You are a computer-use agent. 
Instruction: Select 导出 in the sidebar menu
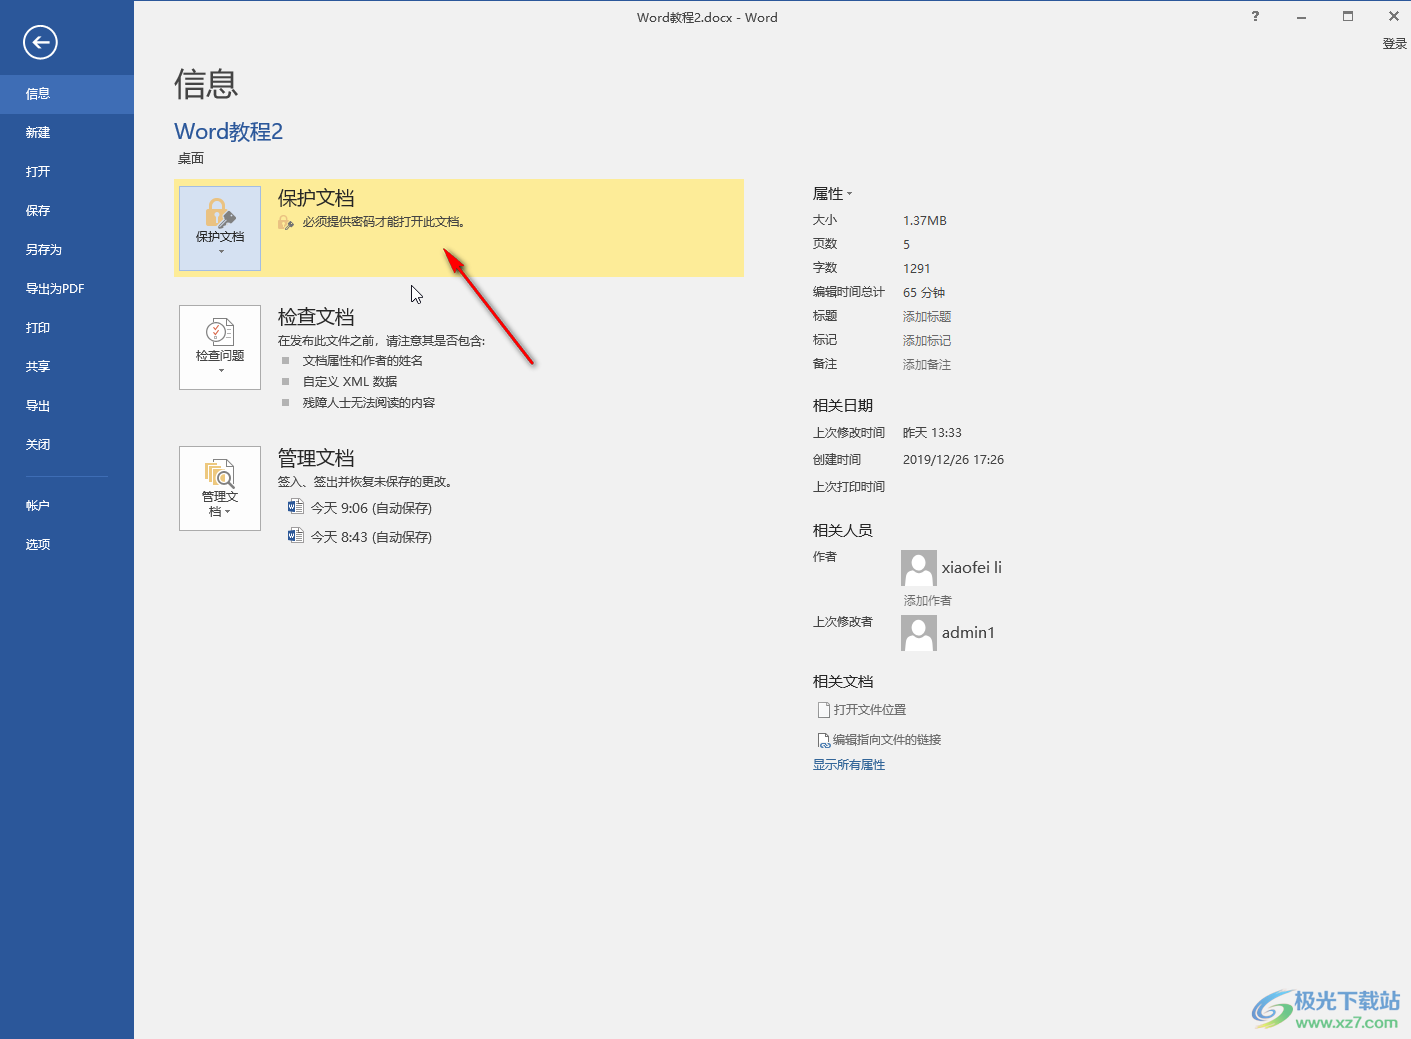[x=67, y=406]
